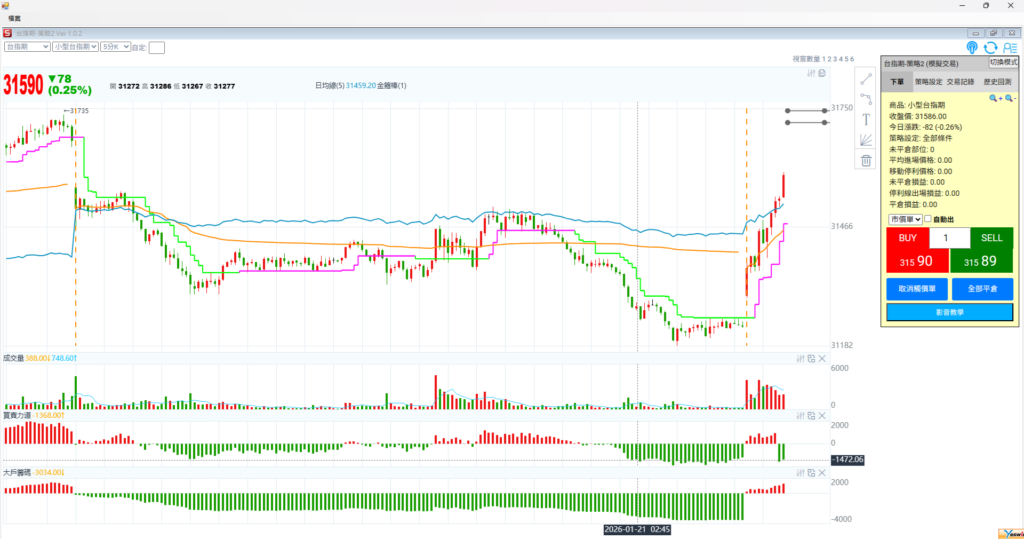Expand the 市價單 order type dropdown
Image resolution: width=1024 pixels, height=539 pixels.
[903, 219]
